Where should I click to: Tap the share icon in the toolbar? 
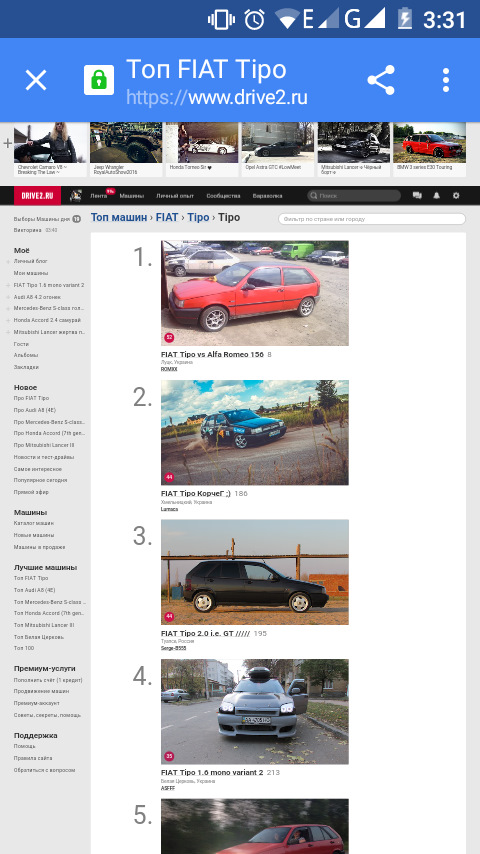point(381,80)
